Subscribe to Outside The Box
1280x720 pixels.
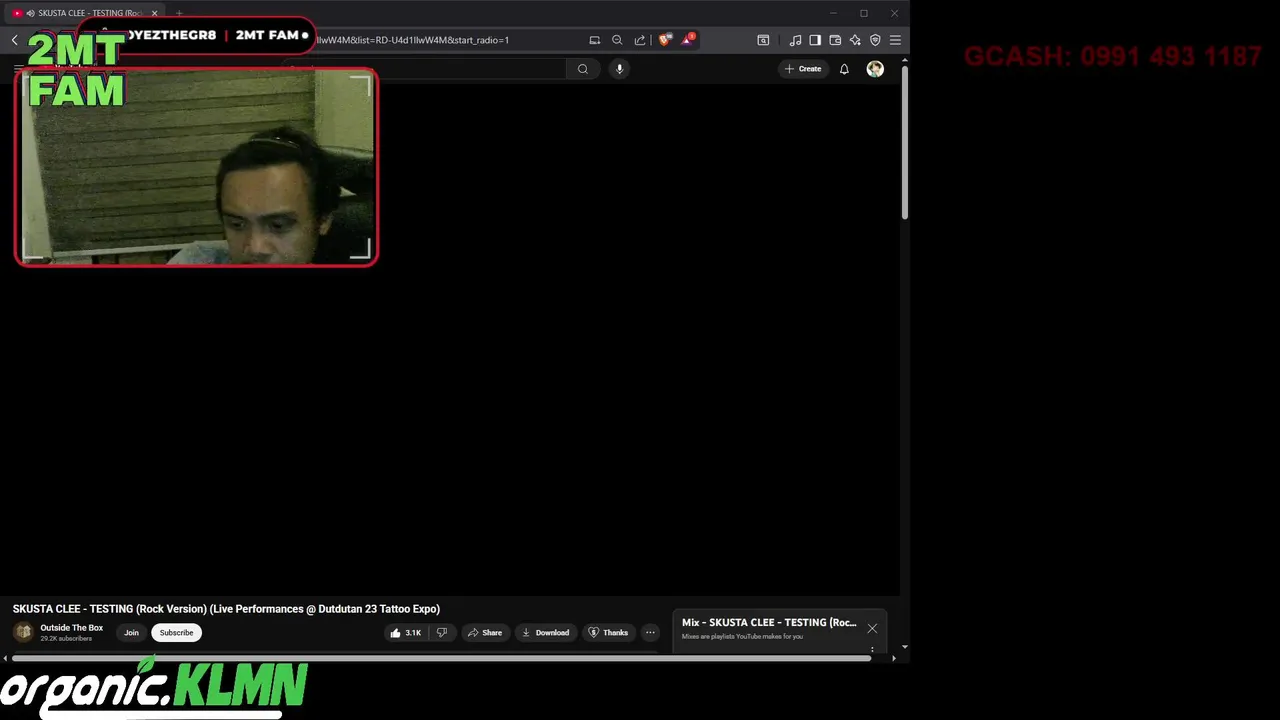176,633
